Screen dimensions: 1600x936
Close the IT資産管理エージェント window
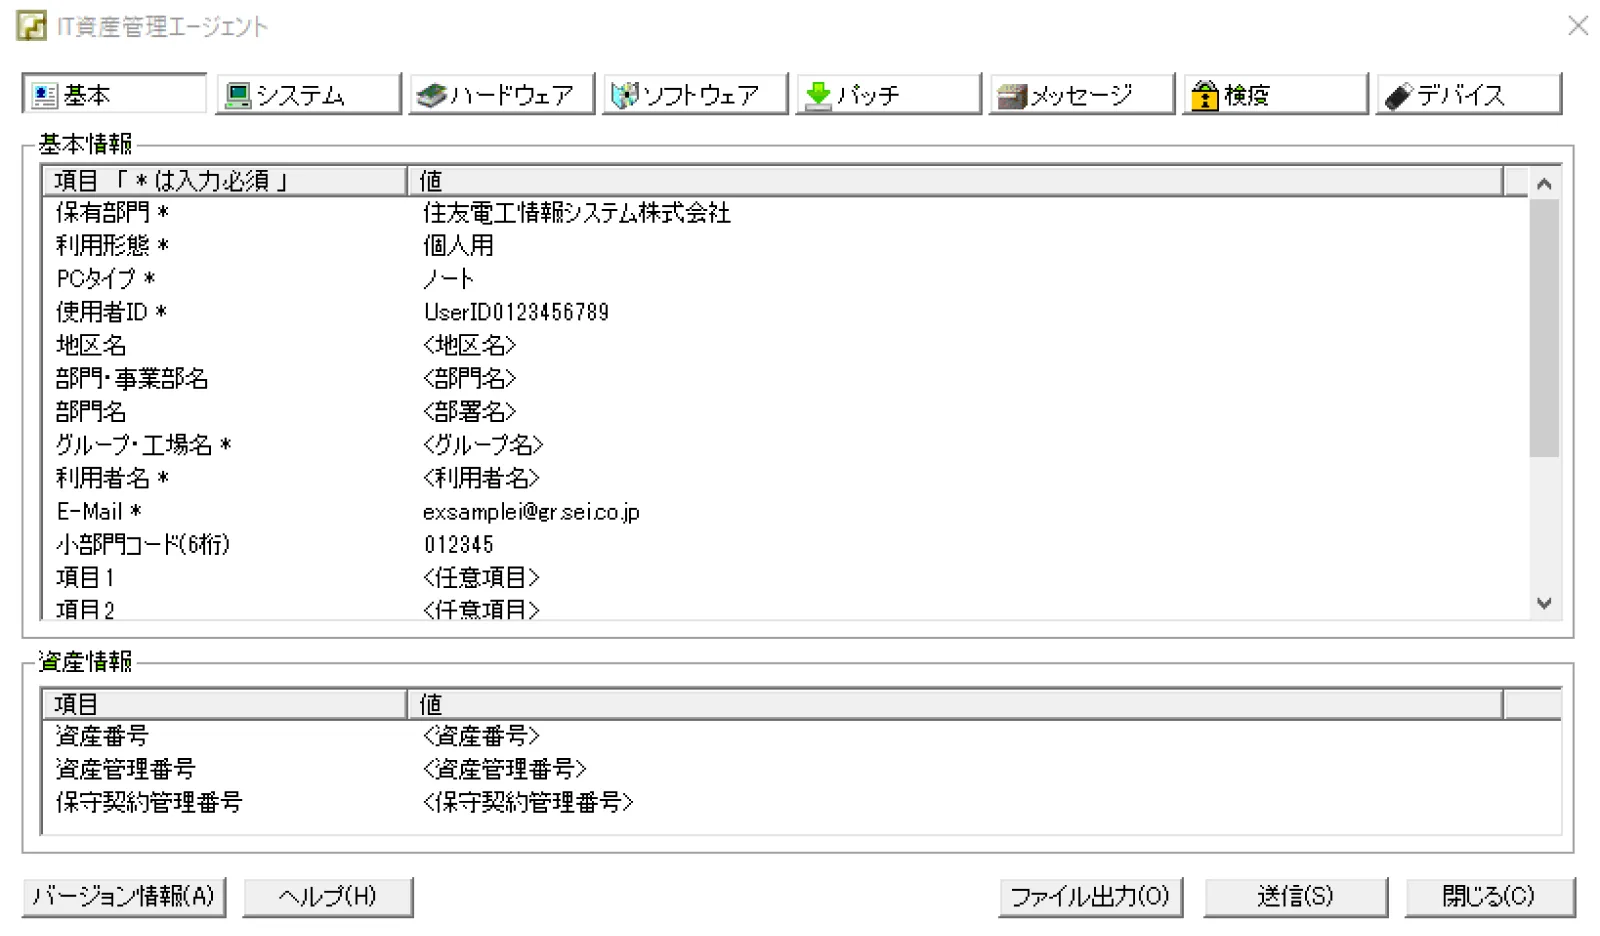[x=1578, y=25]
